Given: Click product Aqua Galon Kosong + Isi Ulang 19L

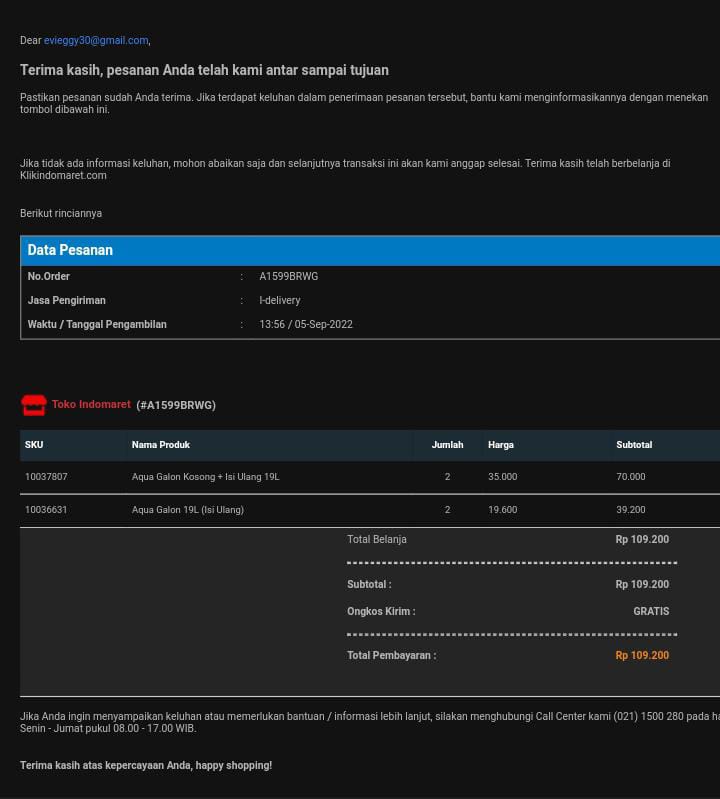Looking at the screenshot, I should (206, 478).
